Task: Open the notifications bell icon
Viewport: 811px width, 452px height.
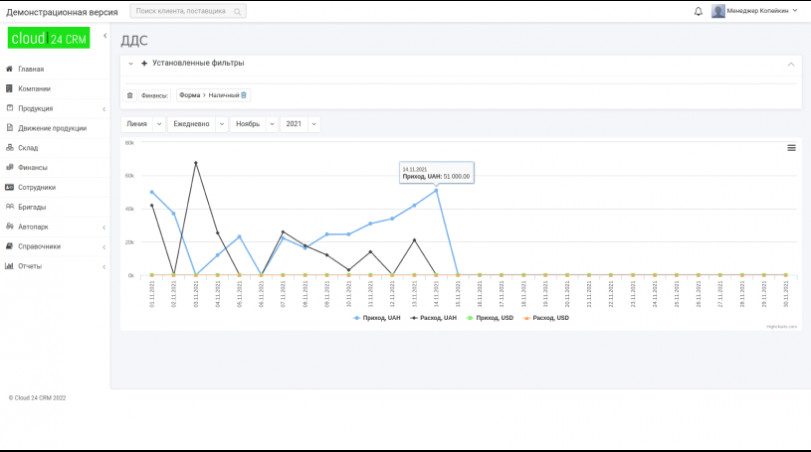Action: click(x=698, y=11)
